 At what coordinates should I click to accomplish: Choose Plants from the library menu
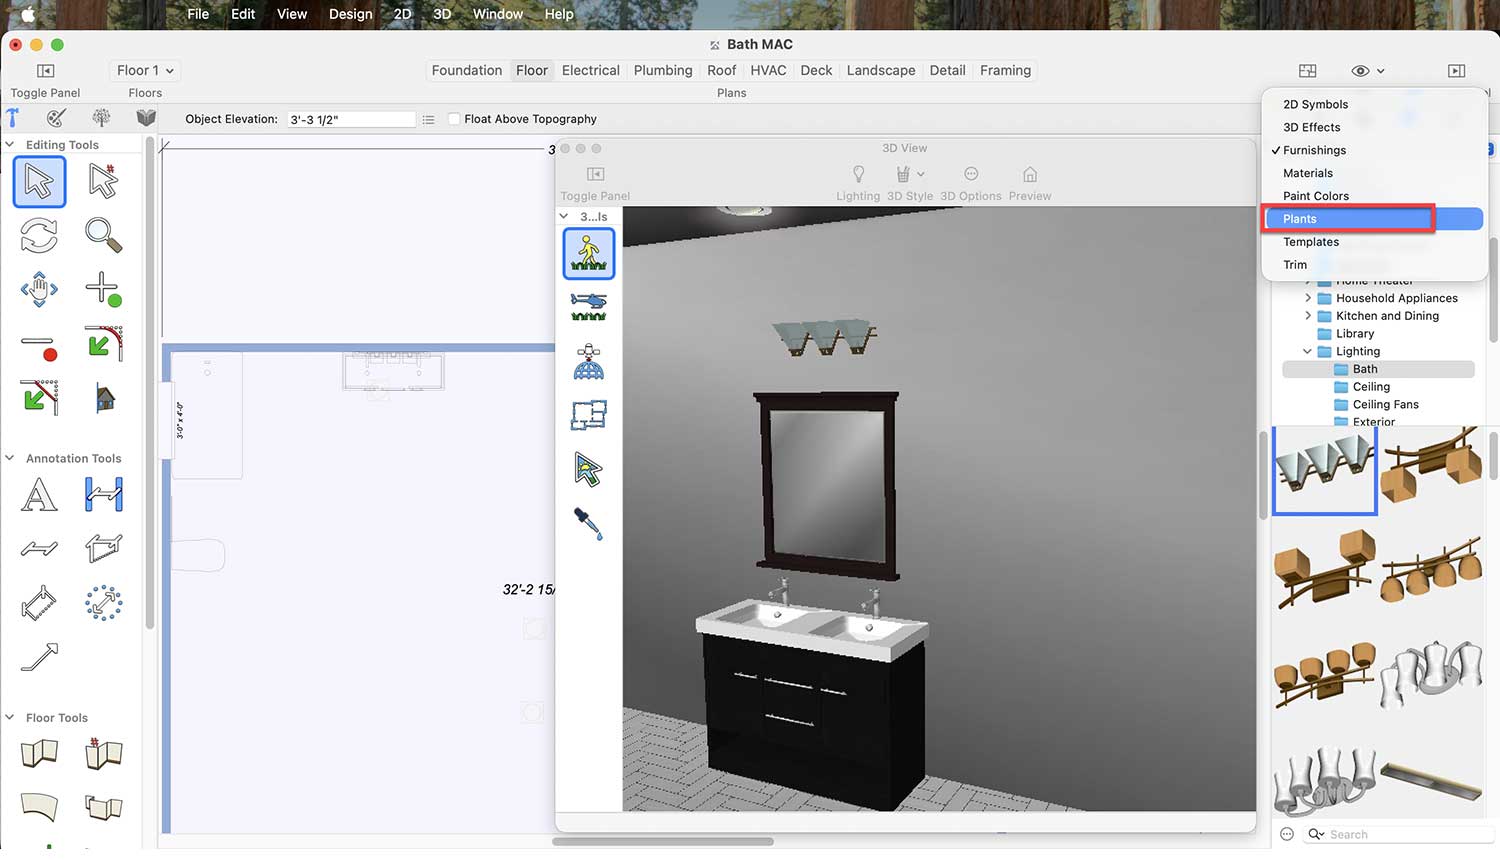pyautogui.click(x=1300, y=219)
